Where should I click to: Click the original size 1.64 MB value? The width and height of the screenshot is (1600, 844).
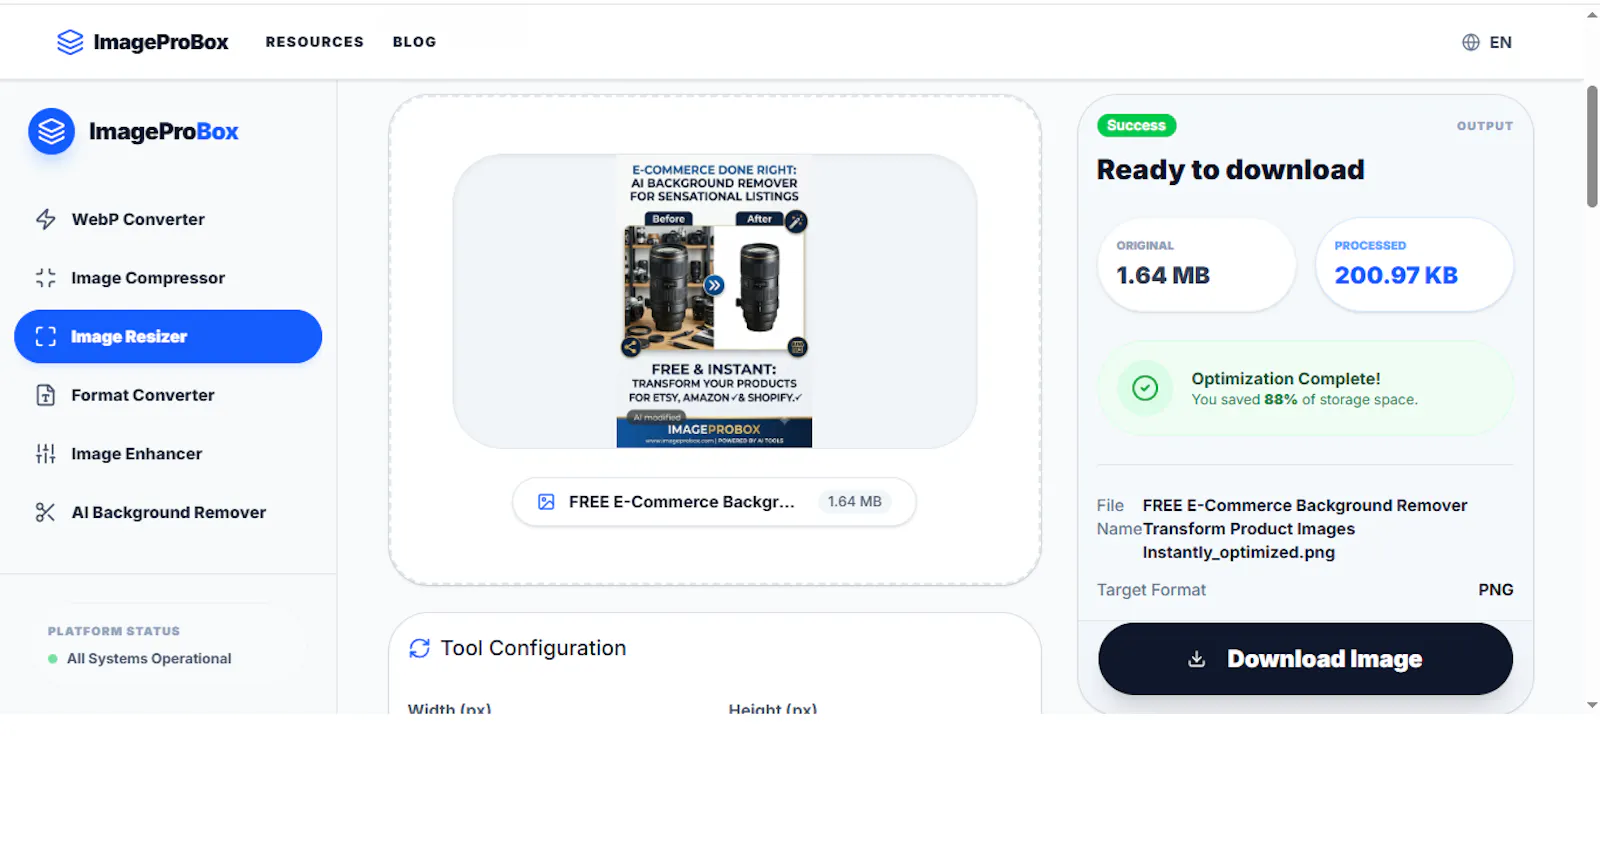tap(1163, 275)
